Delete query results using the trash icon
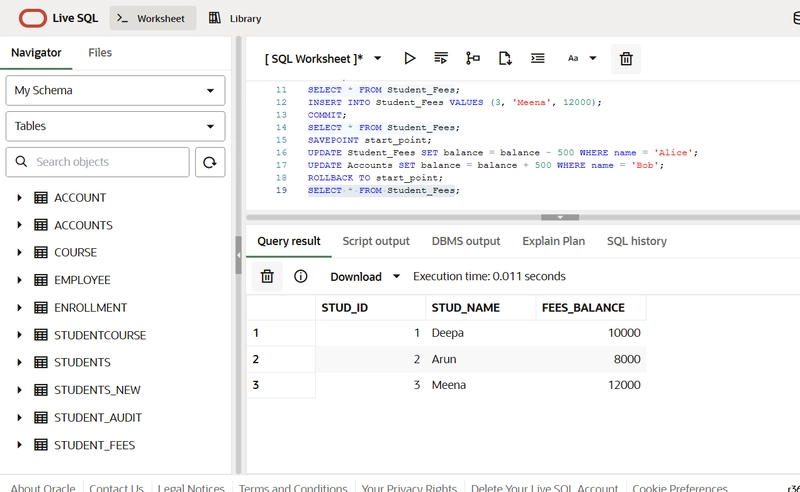Image resolution: width=800 pixels, height=492 pixels. tap(267, 277)
